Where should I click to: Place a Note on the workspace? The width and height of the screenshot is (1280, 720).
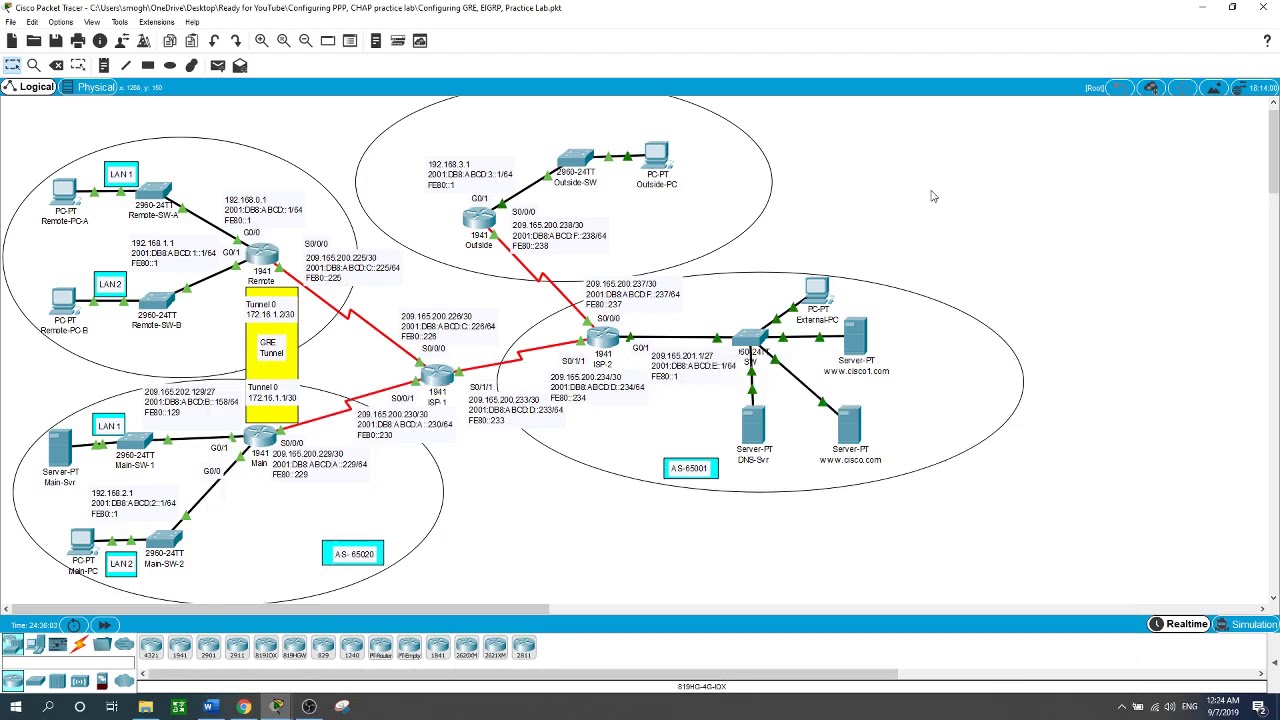[x=104, y=65]
